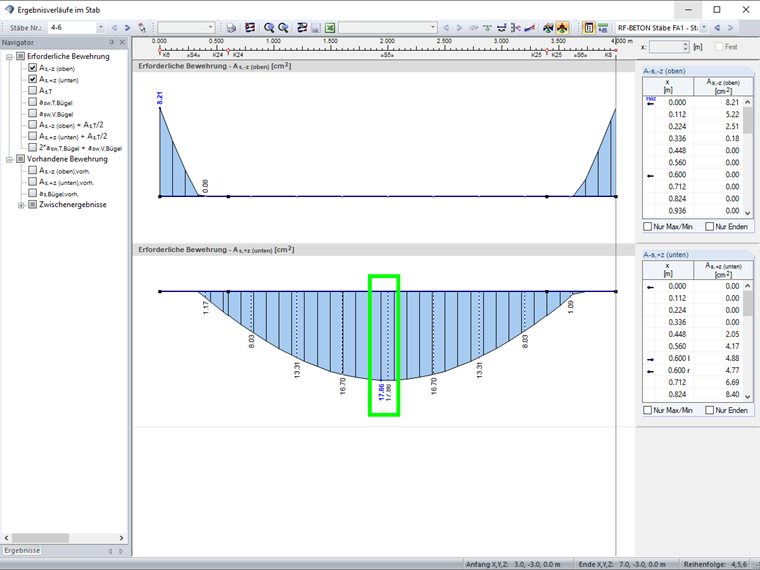Check Nur Max/Min in lower table
The height and width of the screenshot is (570, 760).
[648, 410]
